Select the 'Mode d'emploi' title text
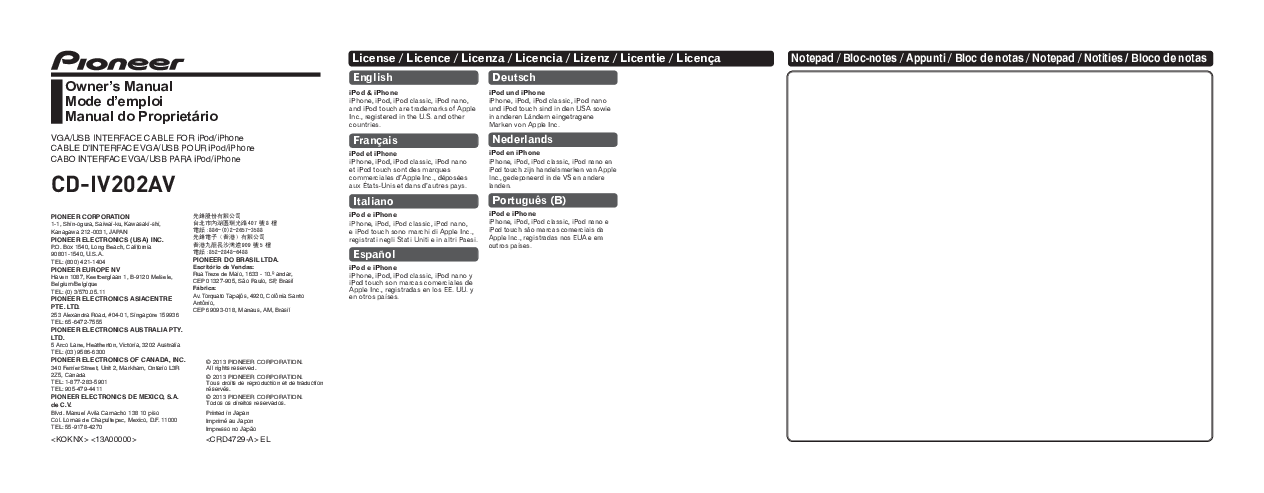 113,102
